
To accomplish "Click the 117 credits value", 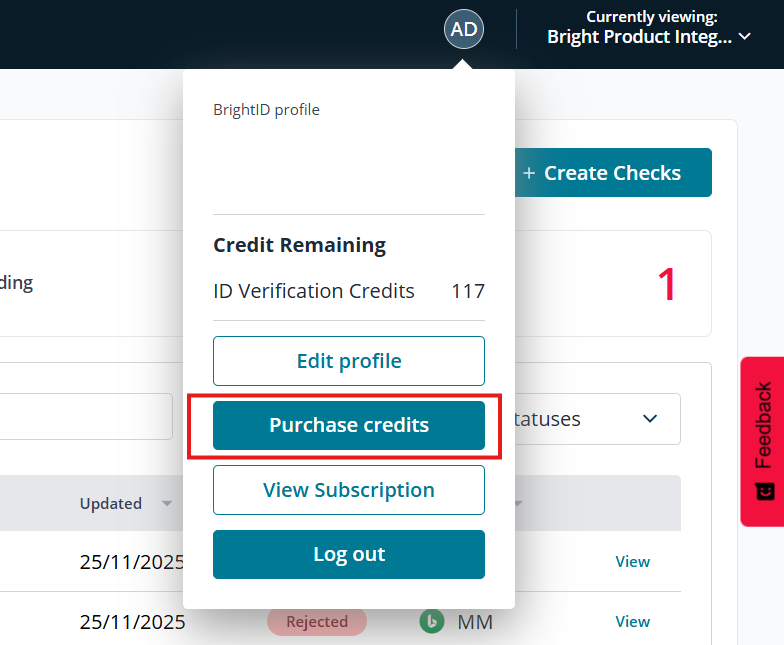I will (x=468, y=291).
